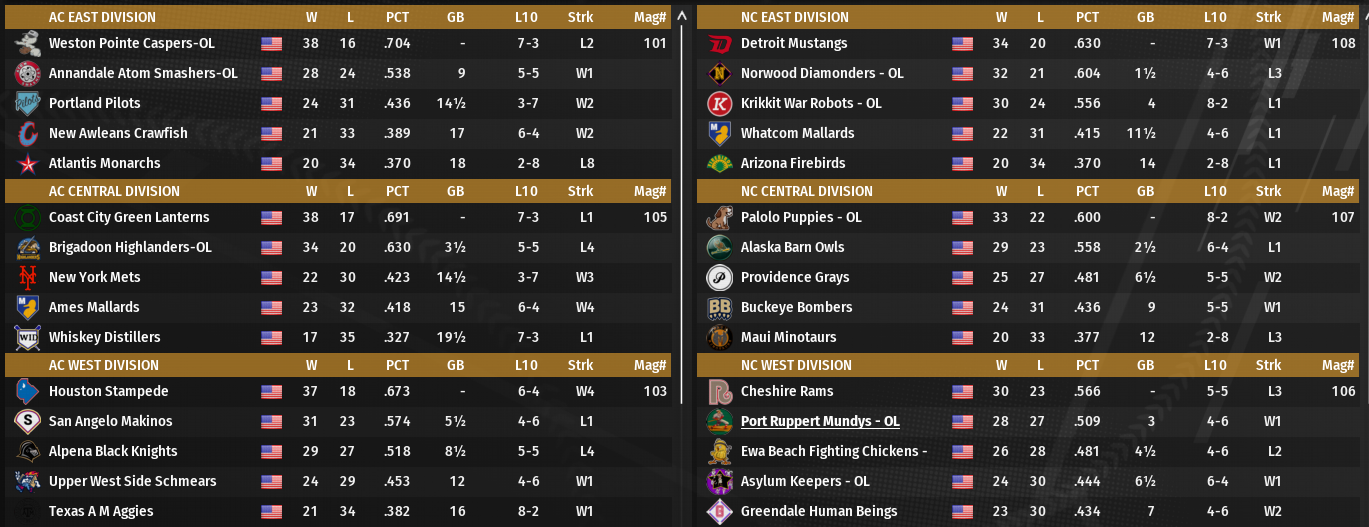Click the Coast City Green Lanterns logo
The height and width of the screenshot is (527, 1369).
point(27,217)
